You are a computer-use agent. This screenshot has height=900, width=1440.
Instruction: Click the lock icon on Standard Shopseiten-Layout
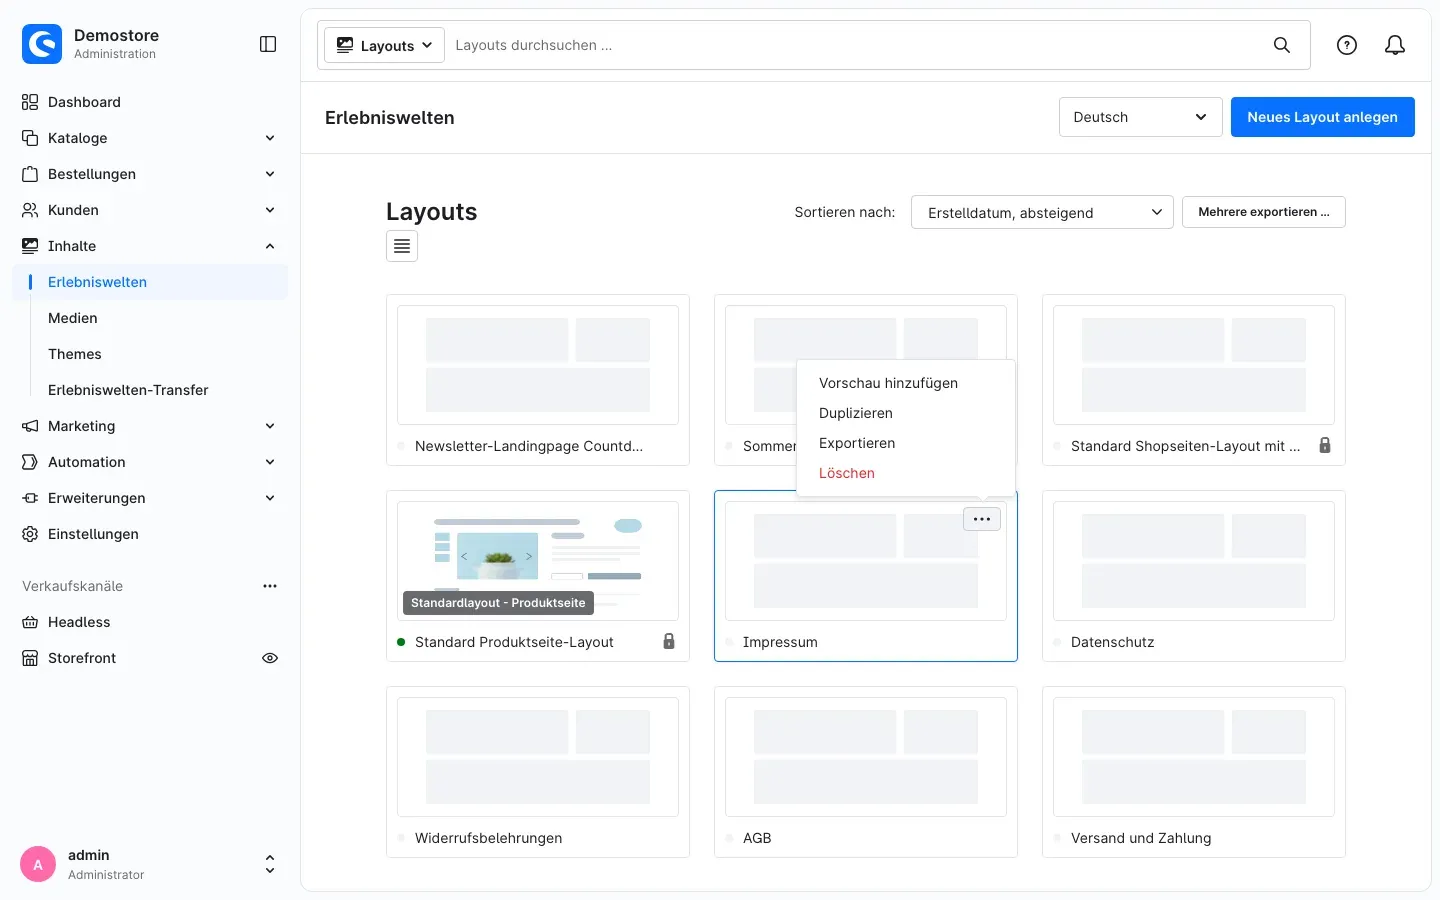point(1325,445)
